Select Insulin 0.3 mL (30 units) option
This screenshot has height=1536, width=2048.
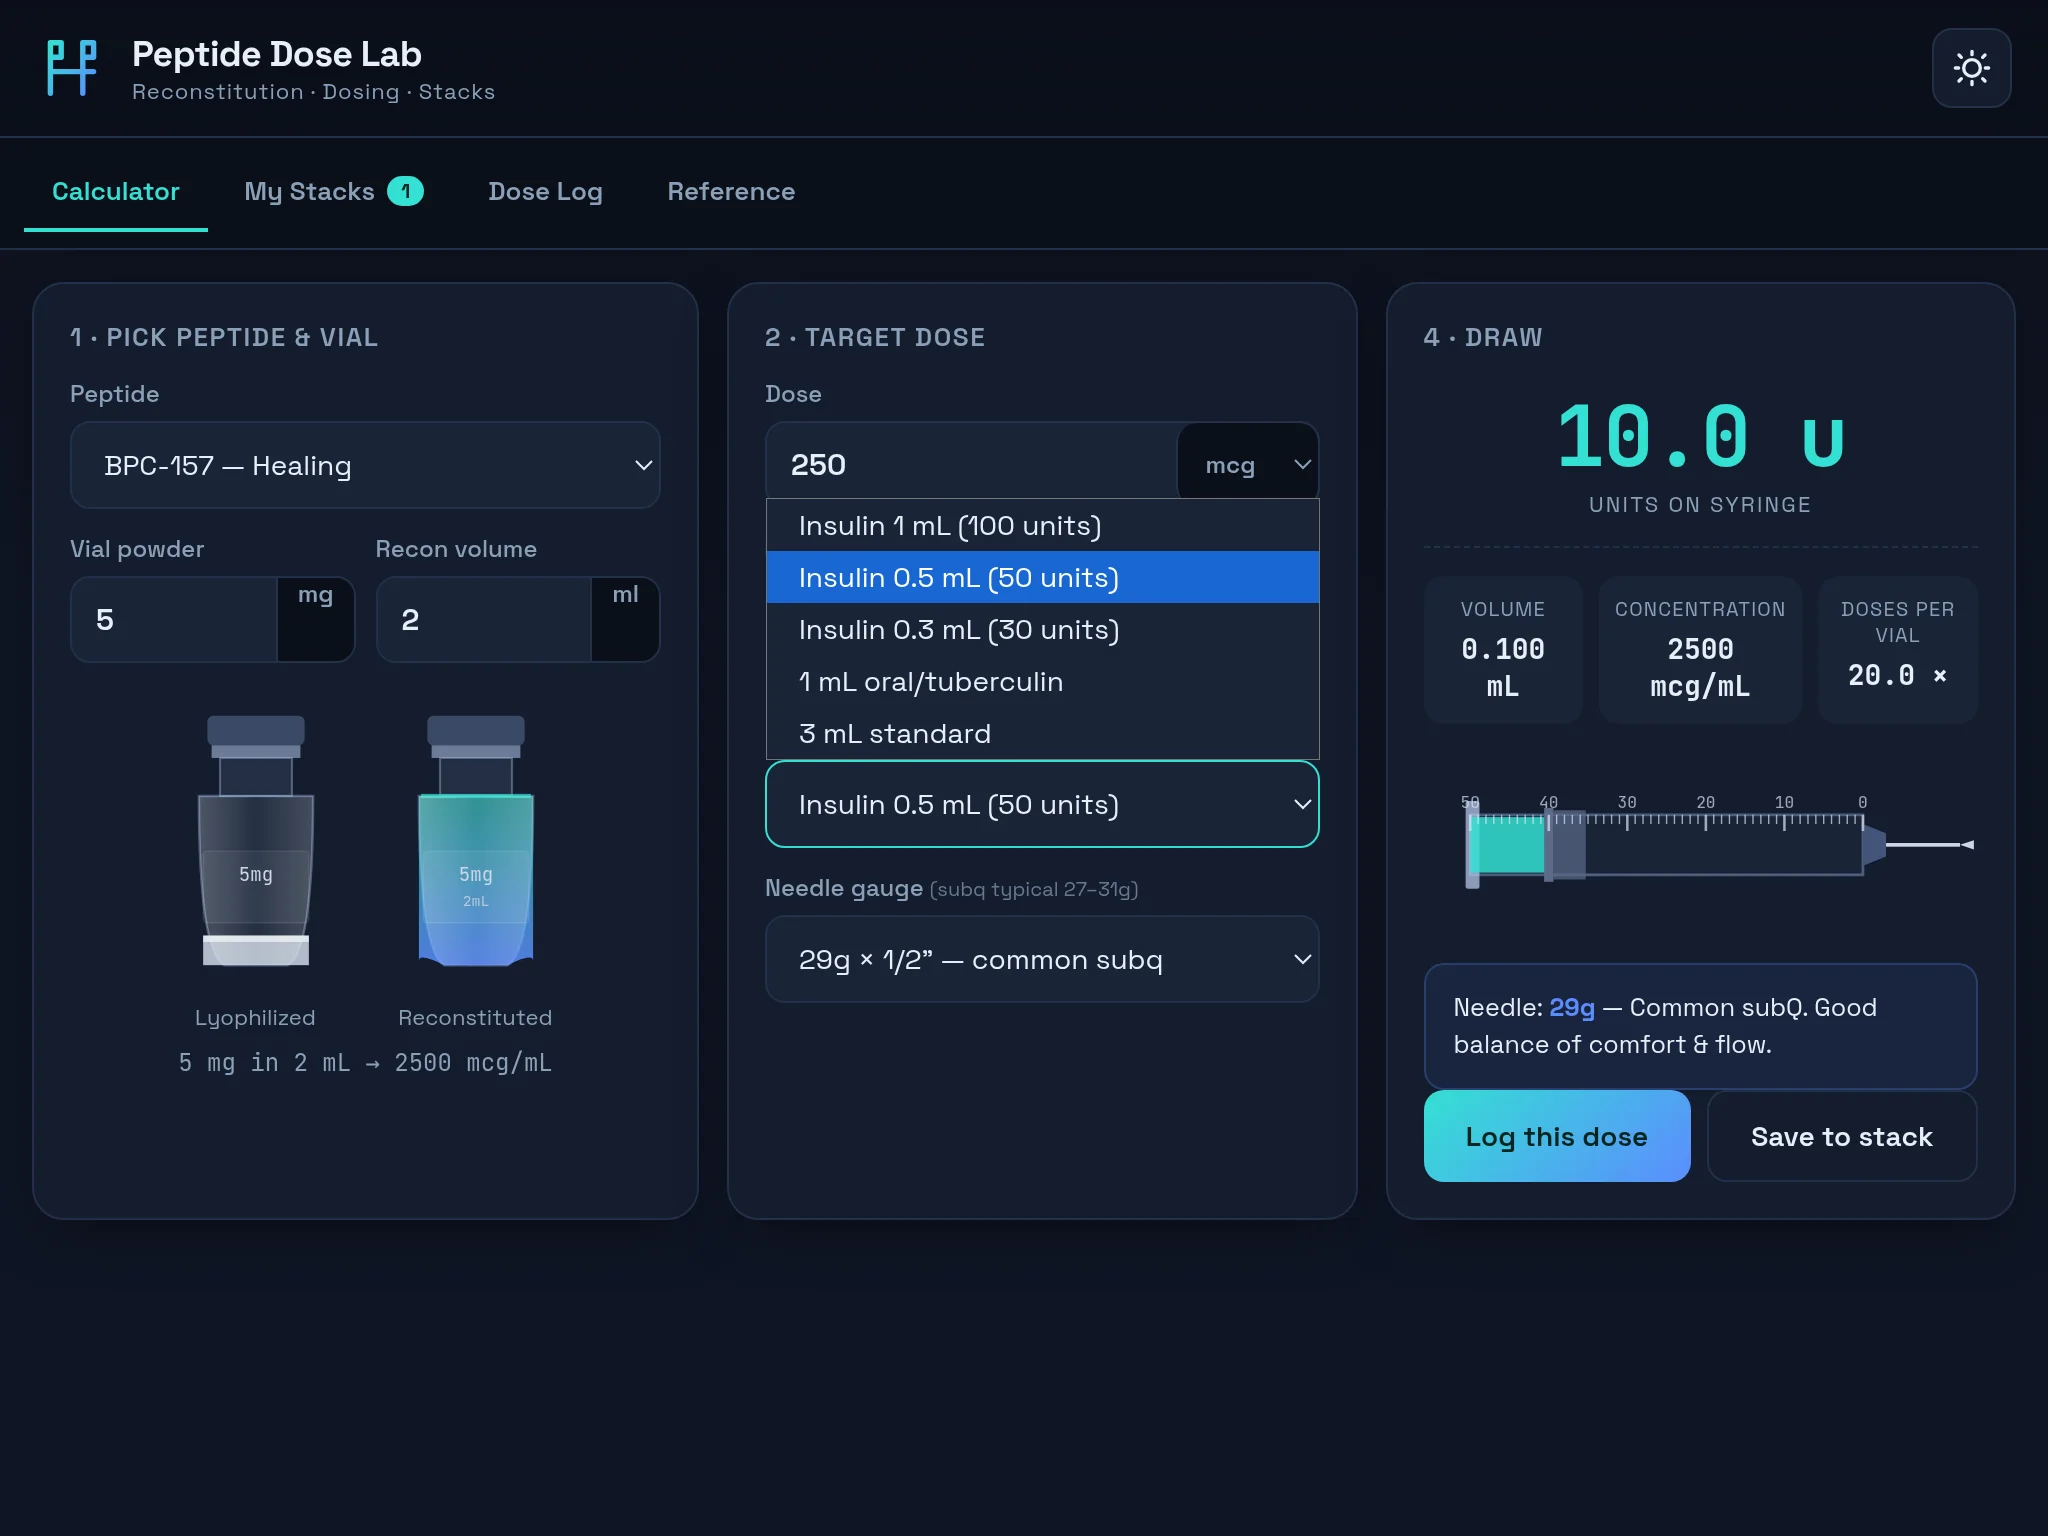1042,629
